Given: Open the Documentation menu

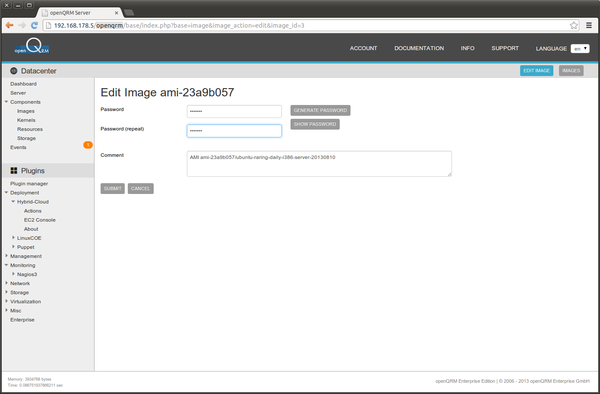Looking at the screenshot, I should coord(419,48).
